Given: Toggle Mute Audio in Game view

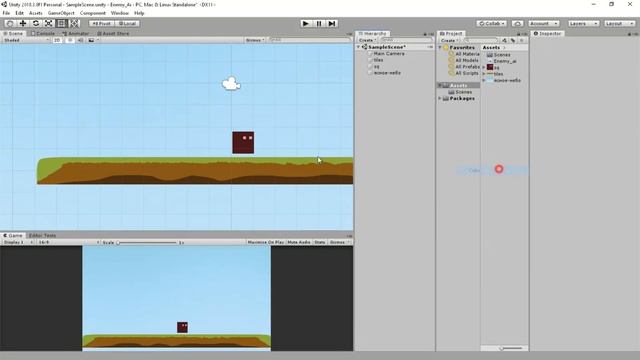Looking at the screenshot, I should click(299, 242).
